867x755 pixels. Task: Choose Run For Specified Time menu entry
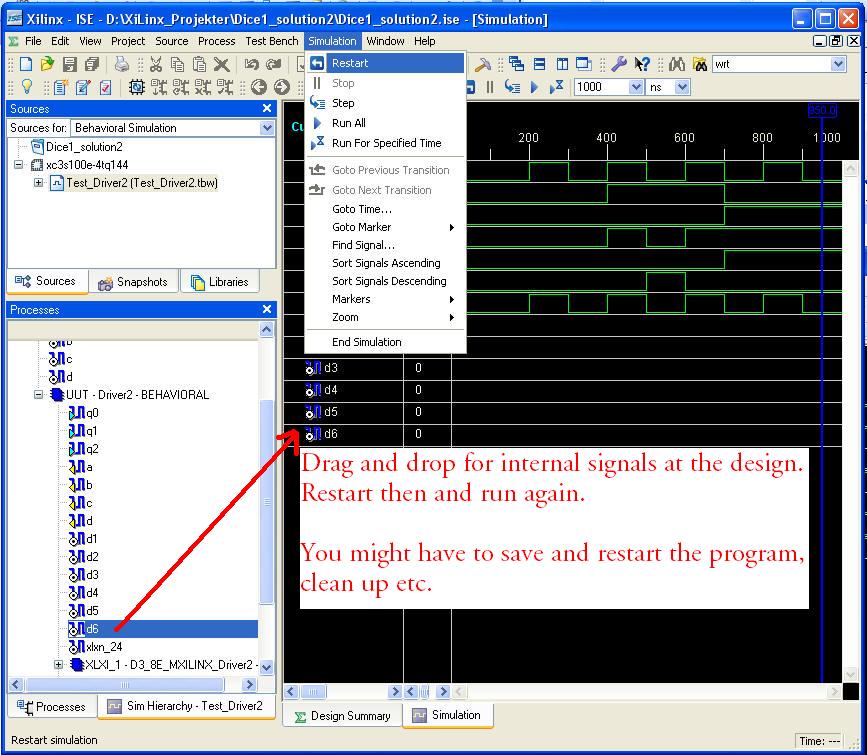coord(385,143)
